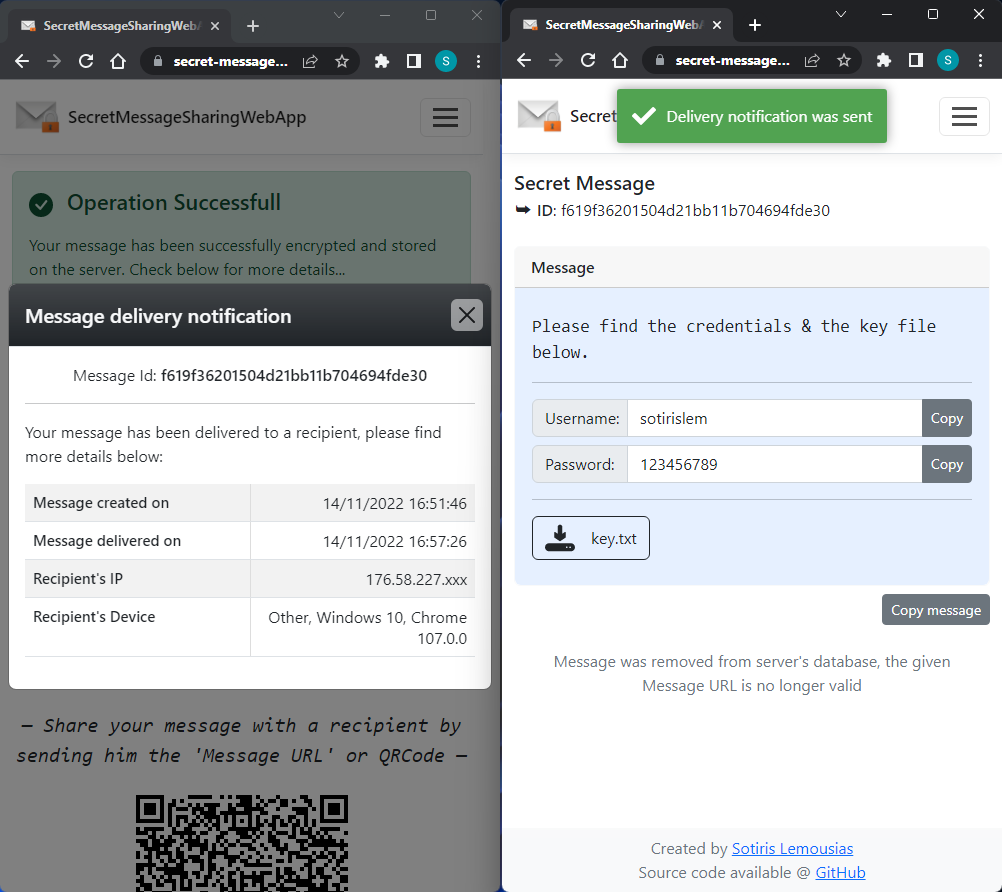The height and width of the screenshot is (892, 1002).
Task: Open new tab in right browser window
Action: tap(755, 25)
